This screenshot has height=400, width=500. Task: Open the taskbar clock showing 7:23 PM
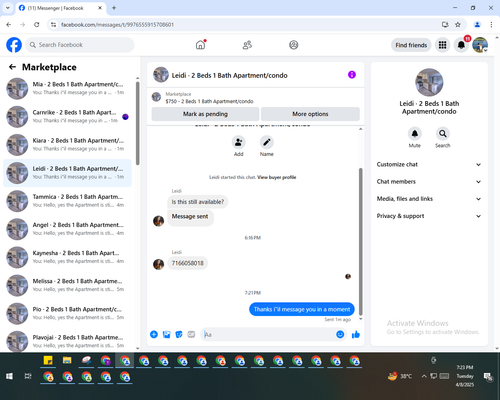[x=465, y=376]
